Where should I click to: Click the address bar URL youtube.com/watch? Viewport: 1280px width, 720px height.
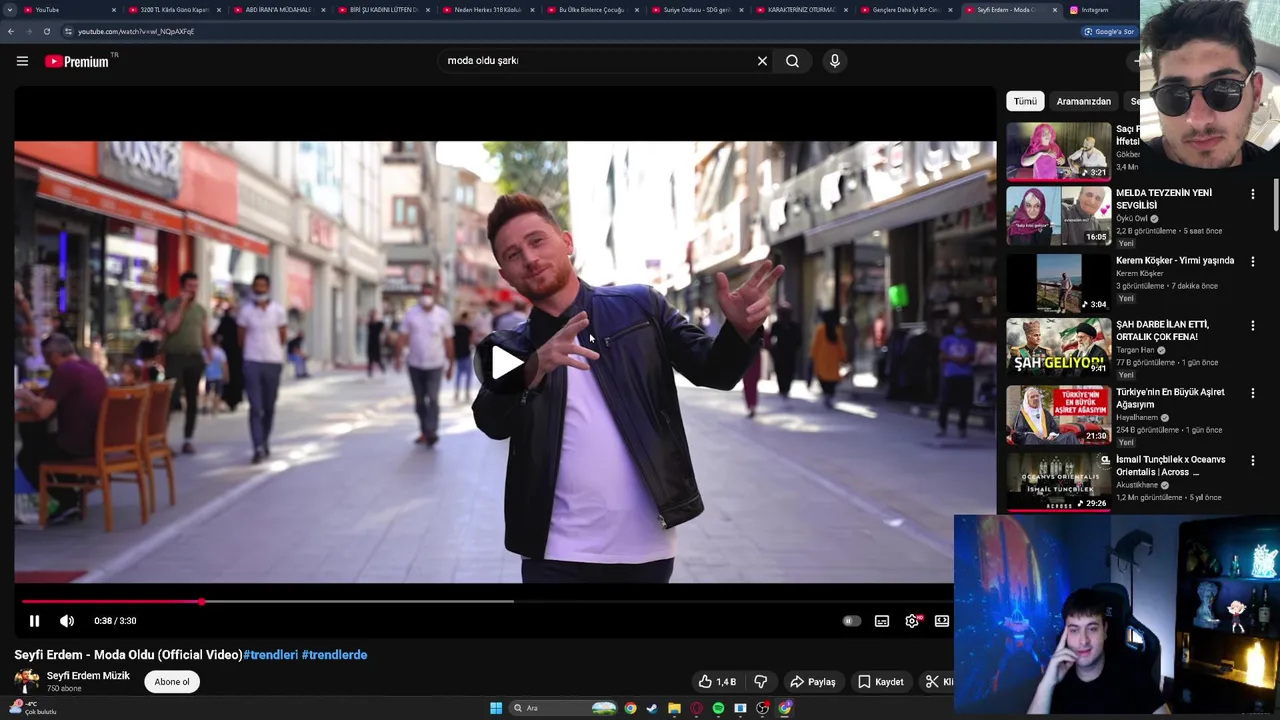click(x=136, y=31)
